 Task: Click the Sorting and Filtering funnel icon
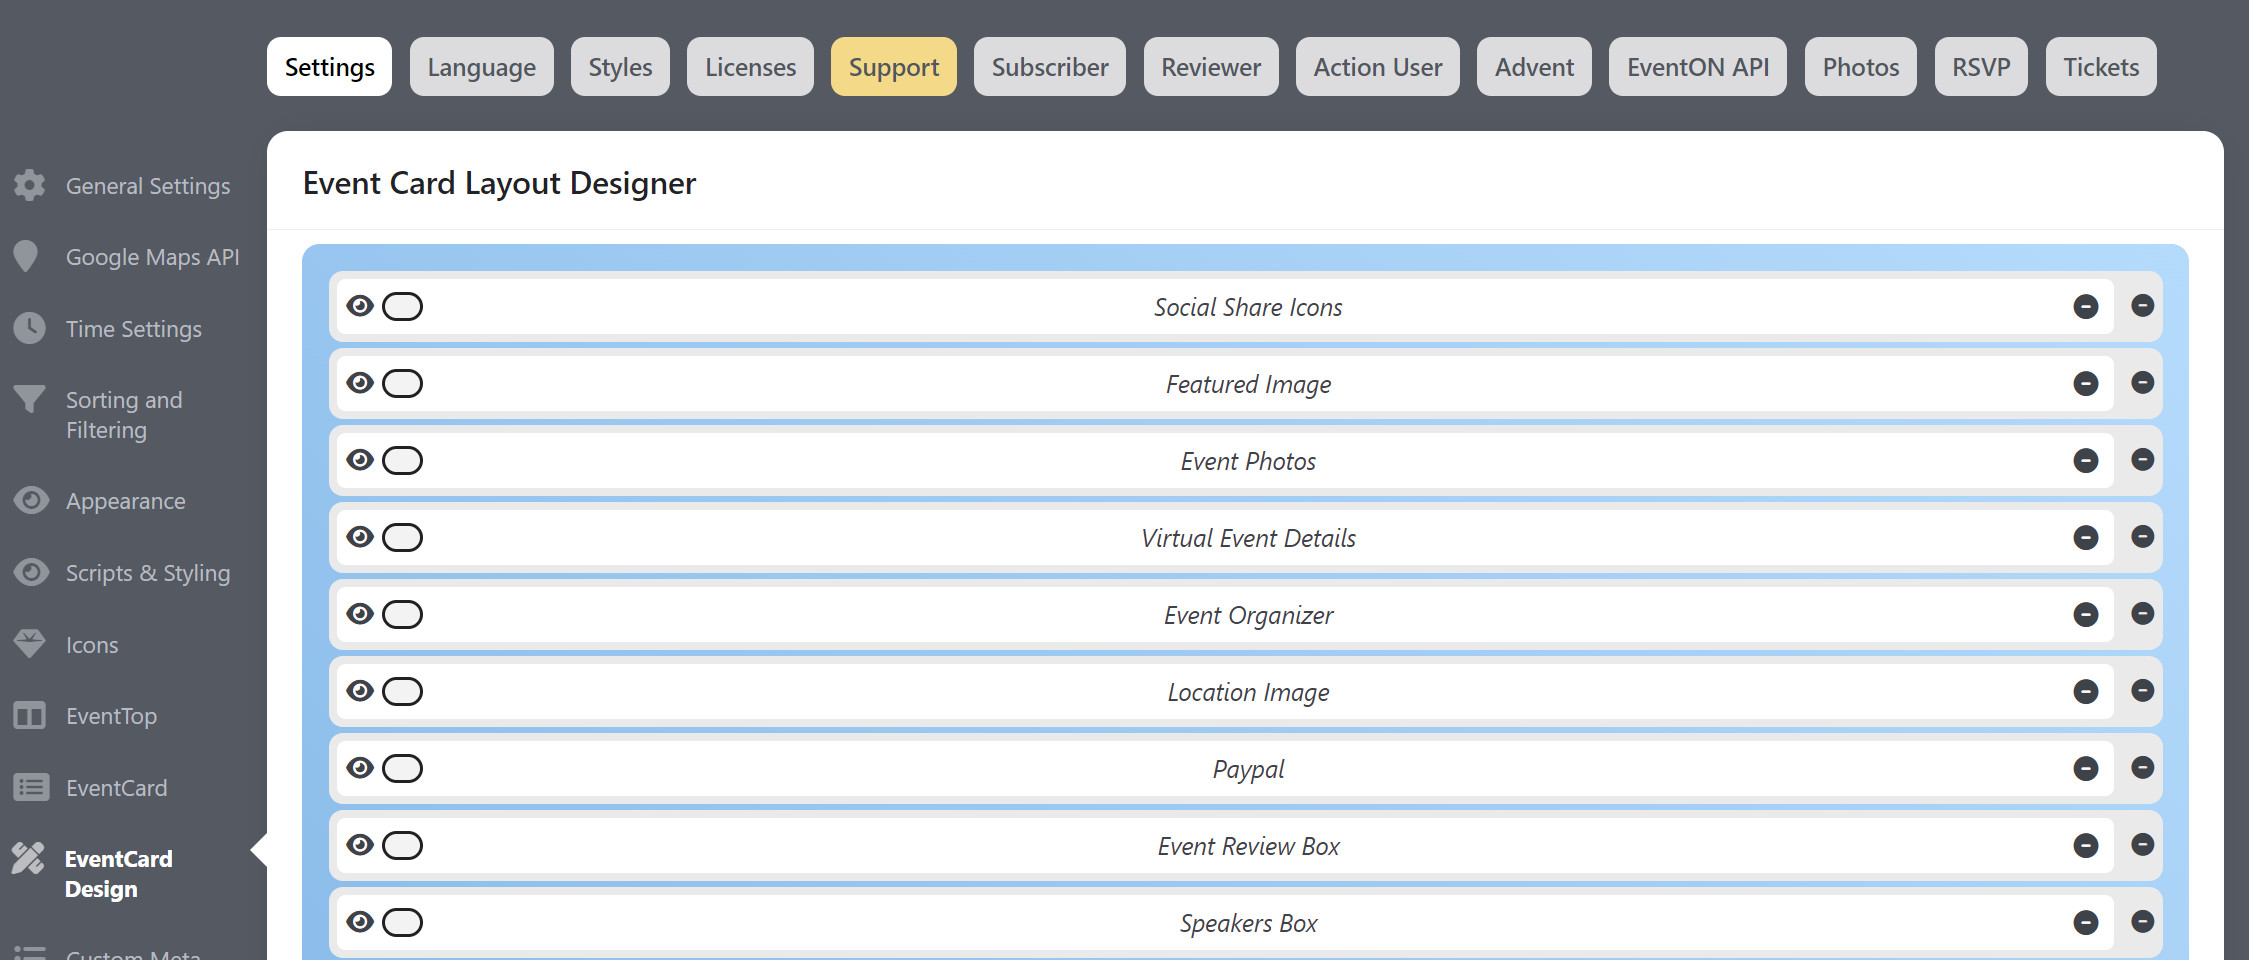click(30, 399)
